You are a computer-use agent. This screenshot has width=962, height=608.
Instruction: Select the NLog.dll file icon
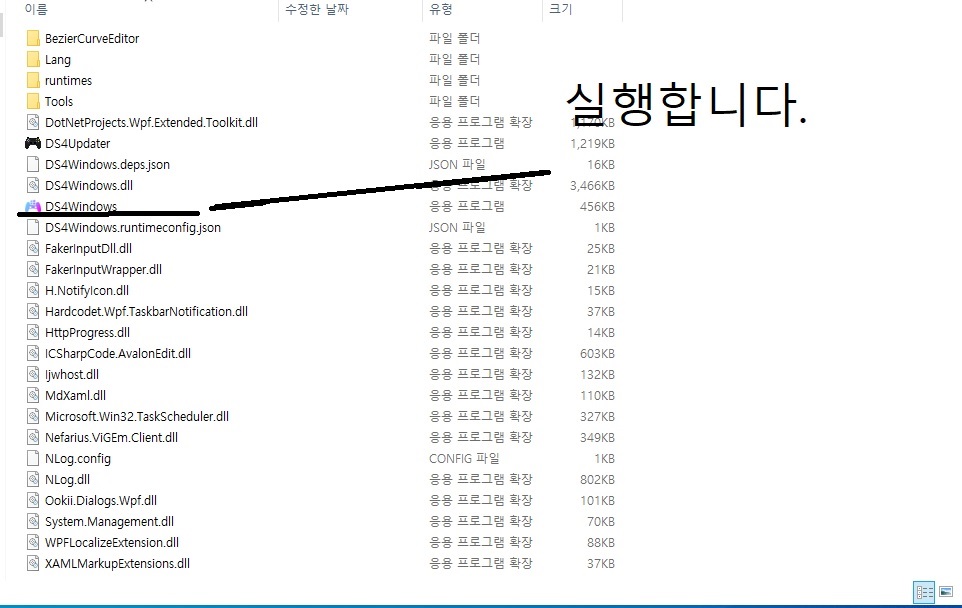coord(33,479)
